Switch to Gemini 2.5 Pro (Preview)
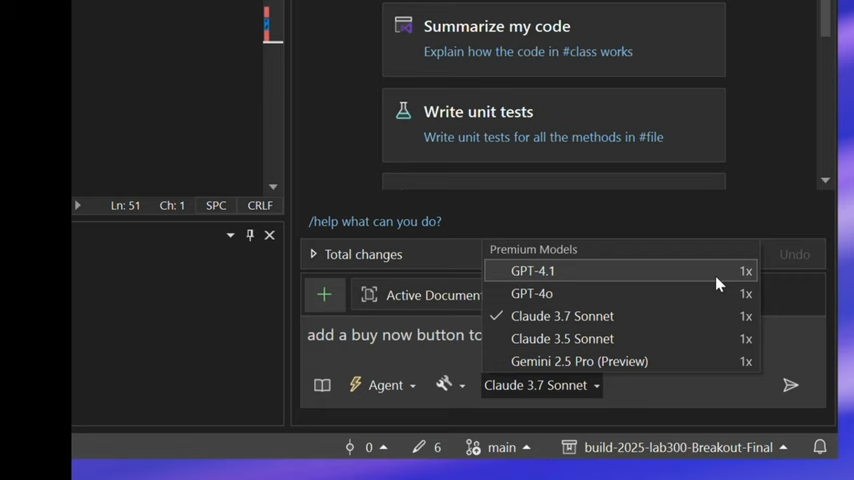The height and width of the screenshot is (480, 854). tap(620, 361)
